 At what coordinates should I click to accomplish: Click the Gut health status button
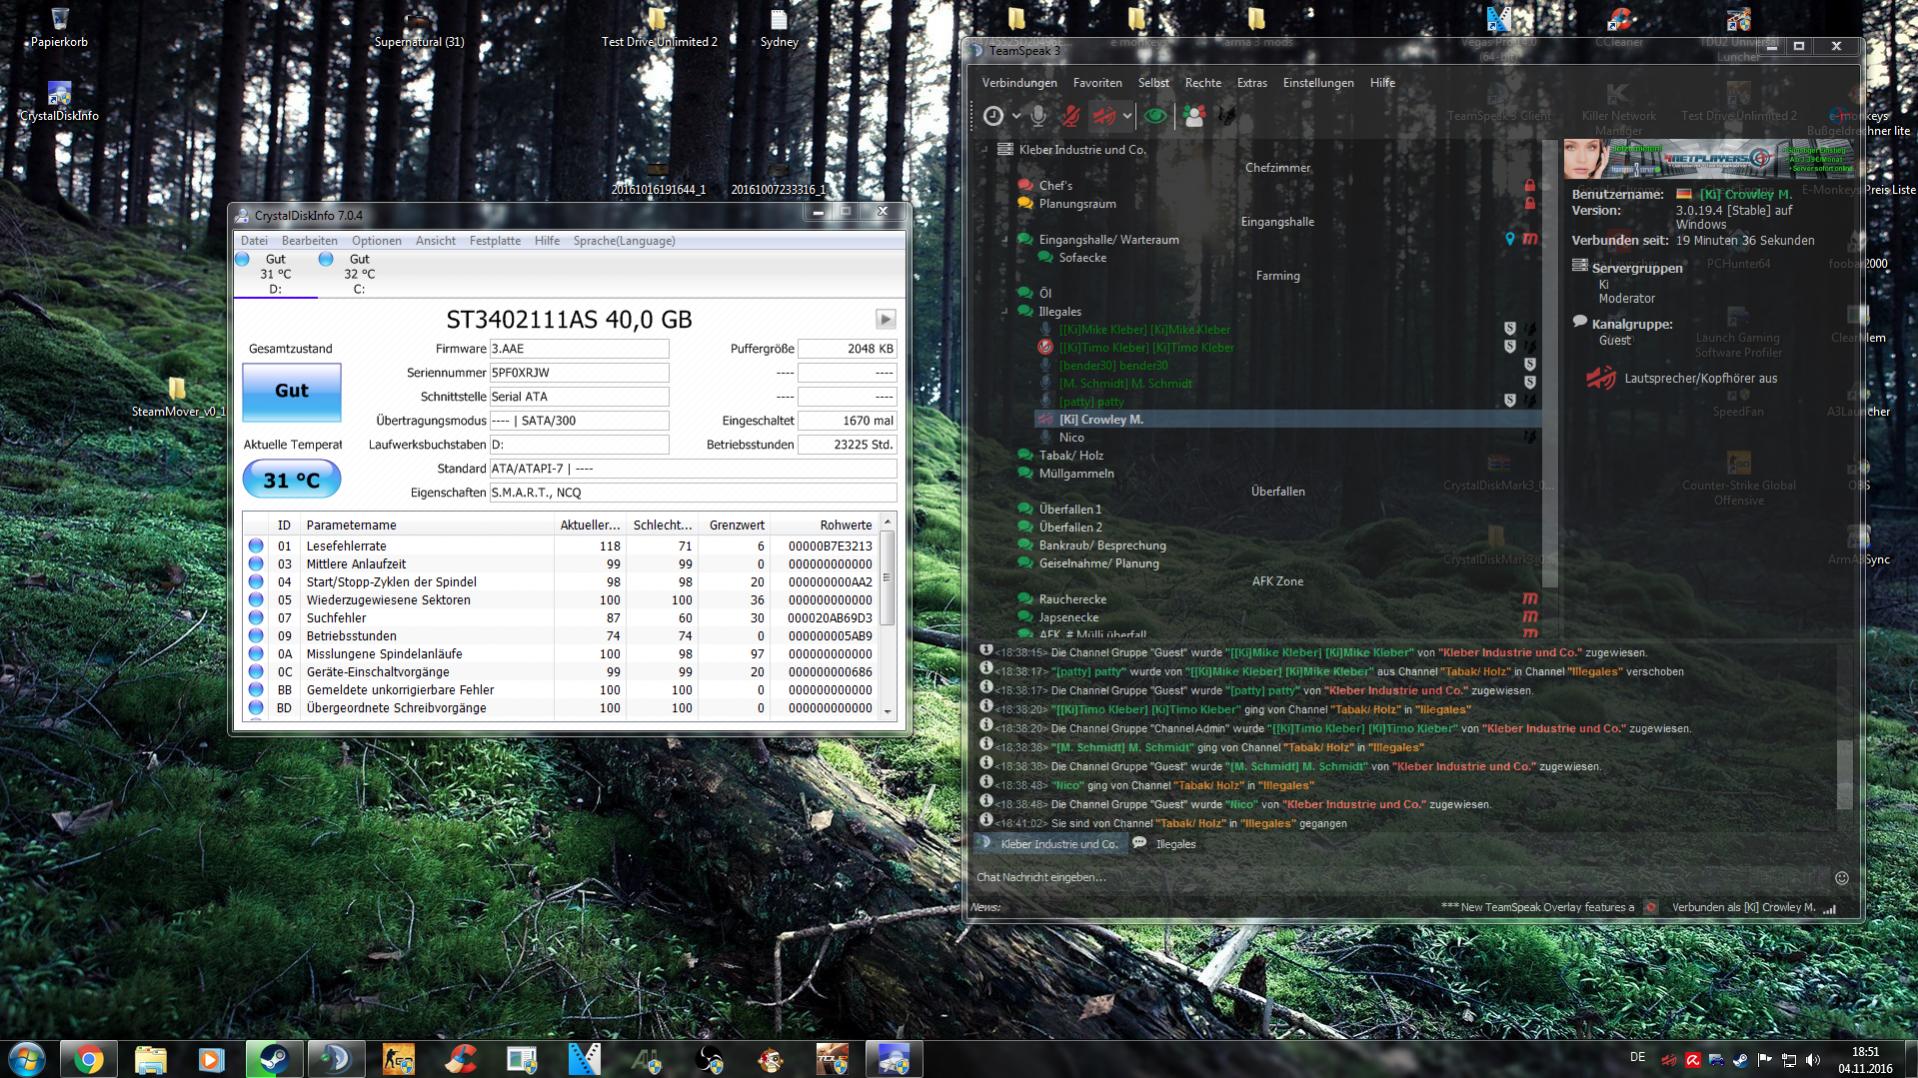click(292, 391)
